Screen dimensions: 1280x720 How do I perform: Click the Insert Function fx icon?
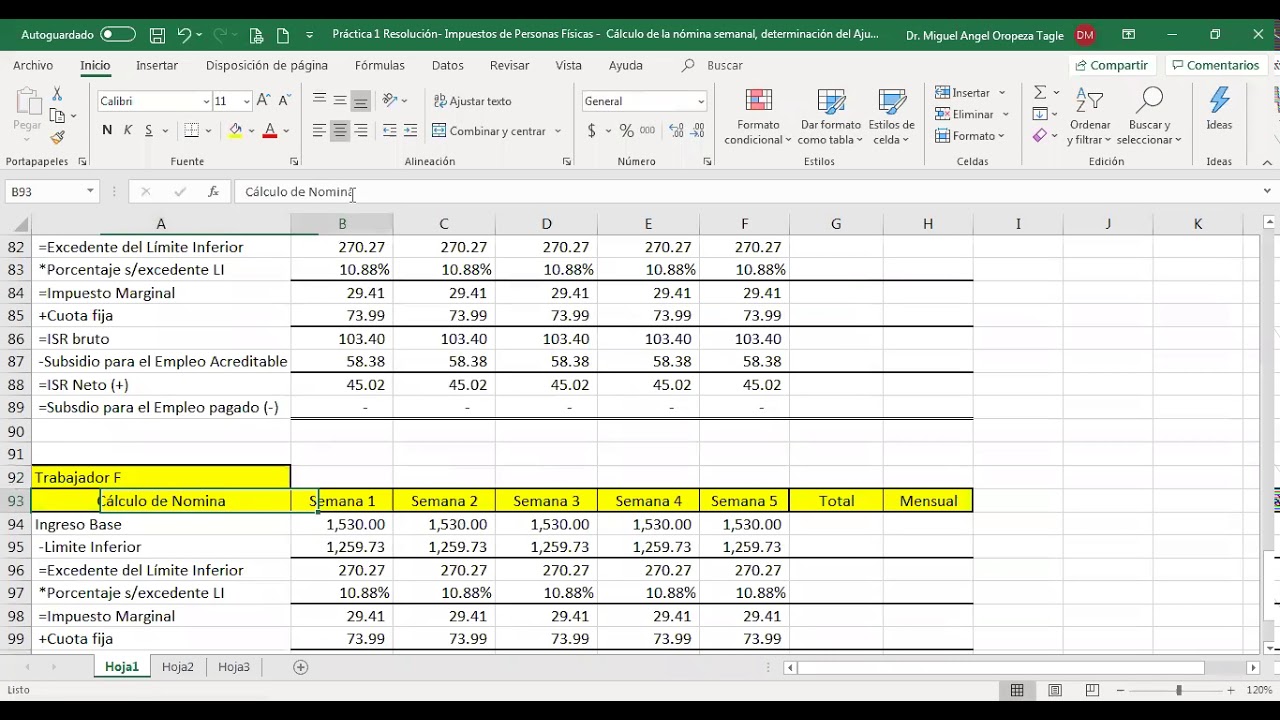(213, 192)
